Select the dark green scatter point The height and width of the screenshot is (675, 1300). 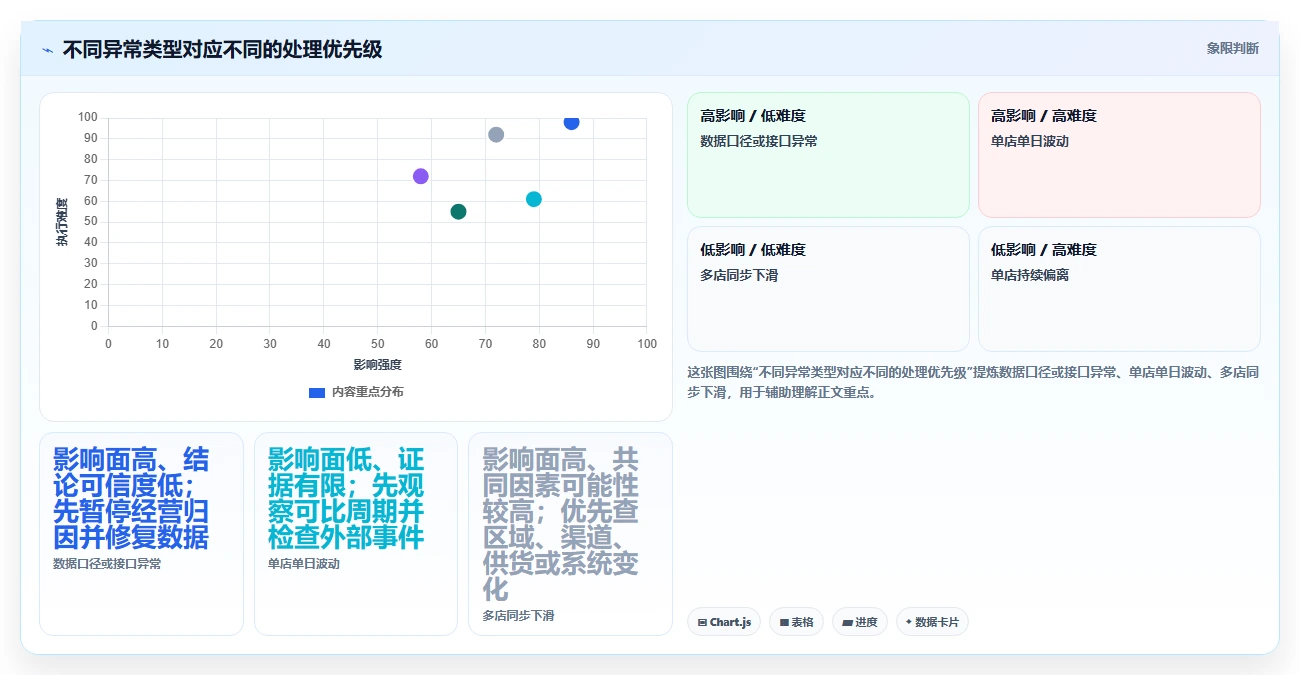point(458,211)
